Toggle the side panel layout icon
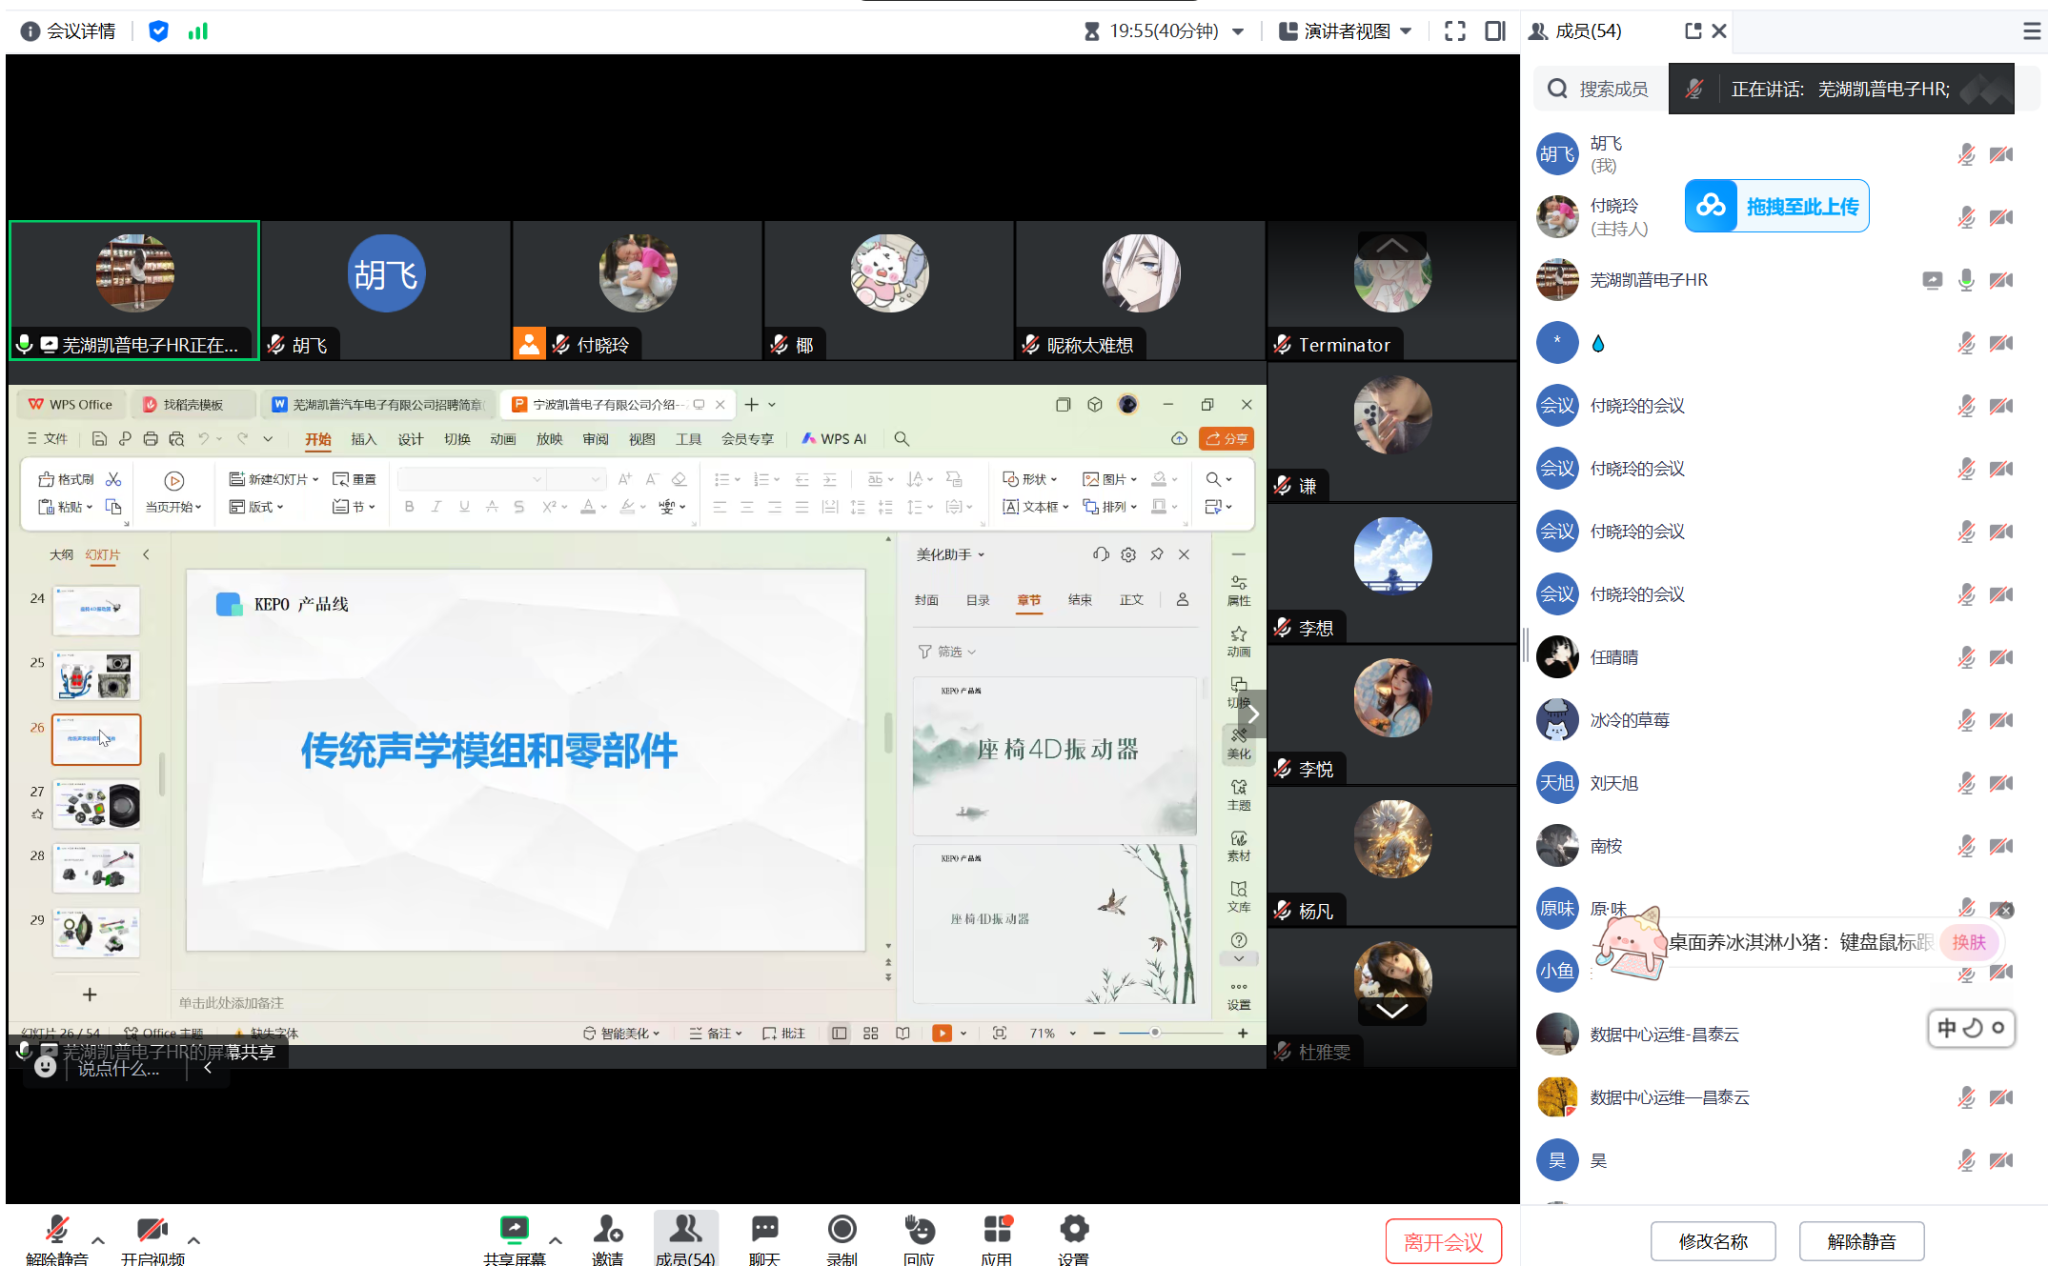 (1495, 31)
